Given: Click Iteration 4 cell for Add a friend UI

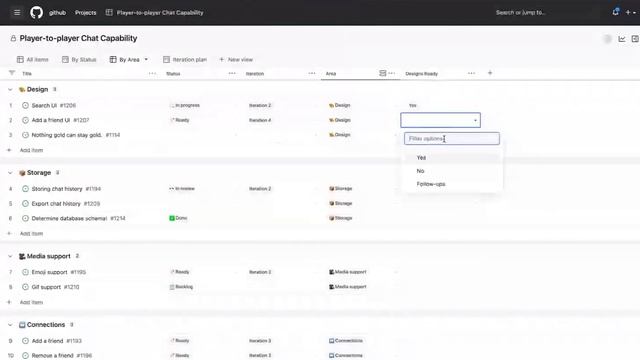Looking at the screenshot, I should tap(260, 120).
